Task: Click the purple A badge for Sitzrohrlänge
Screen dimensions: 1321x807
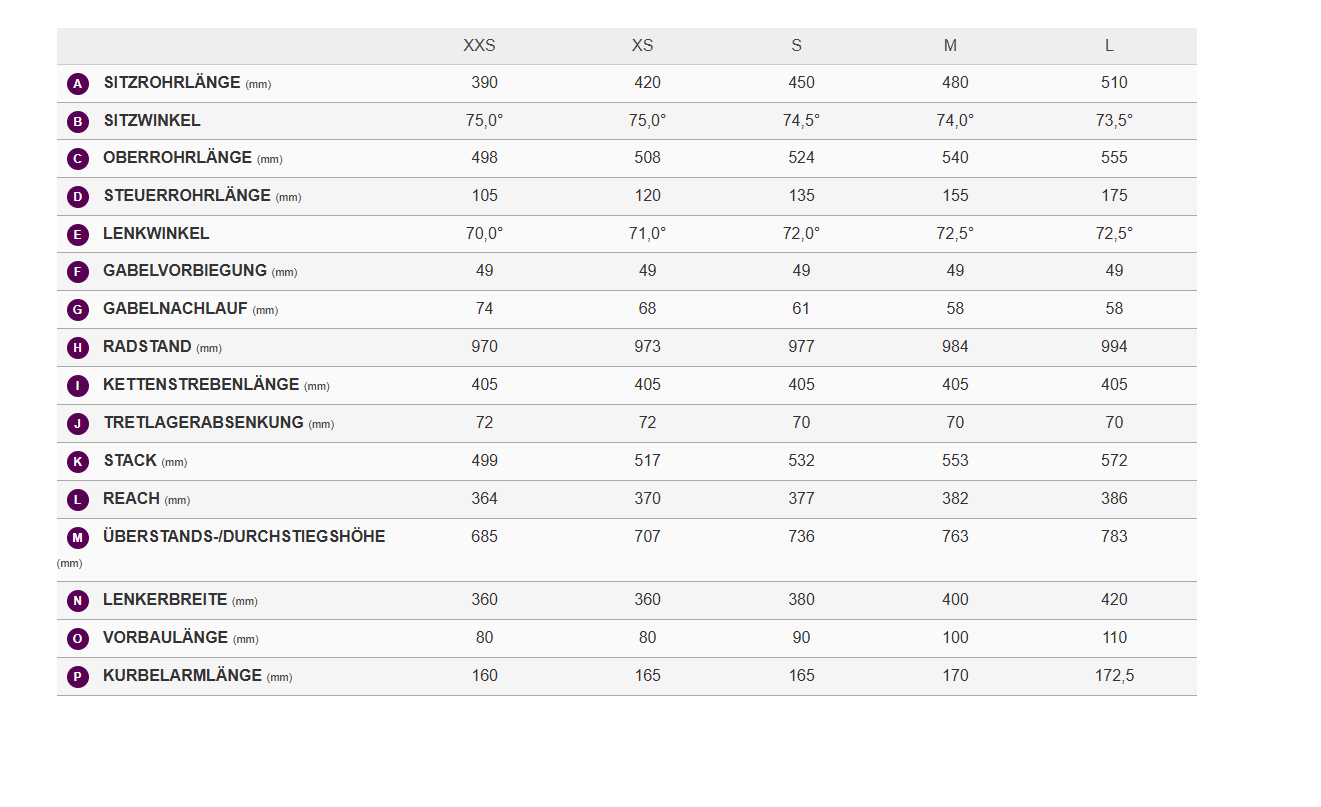Action: point(78,84)
